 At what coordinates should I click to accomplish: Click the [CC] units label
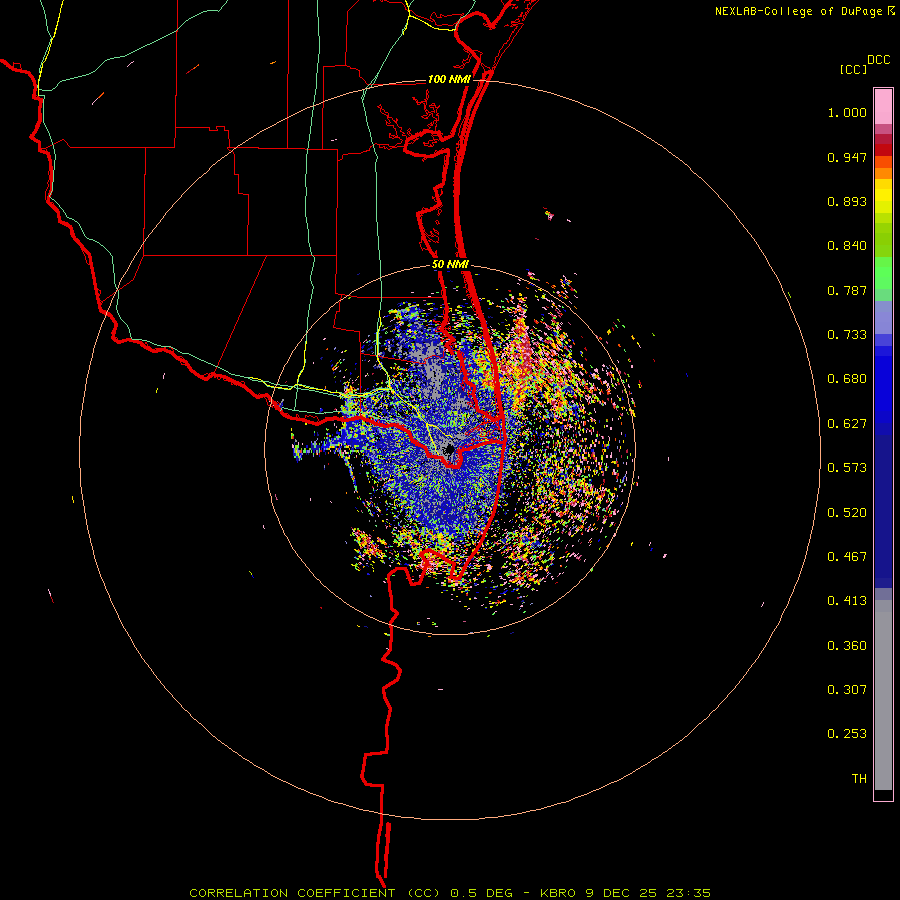pos(854,69)
